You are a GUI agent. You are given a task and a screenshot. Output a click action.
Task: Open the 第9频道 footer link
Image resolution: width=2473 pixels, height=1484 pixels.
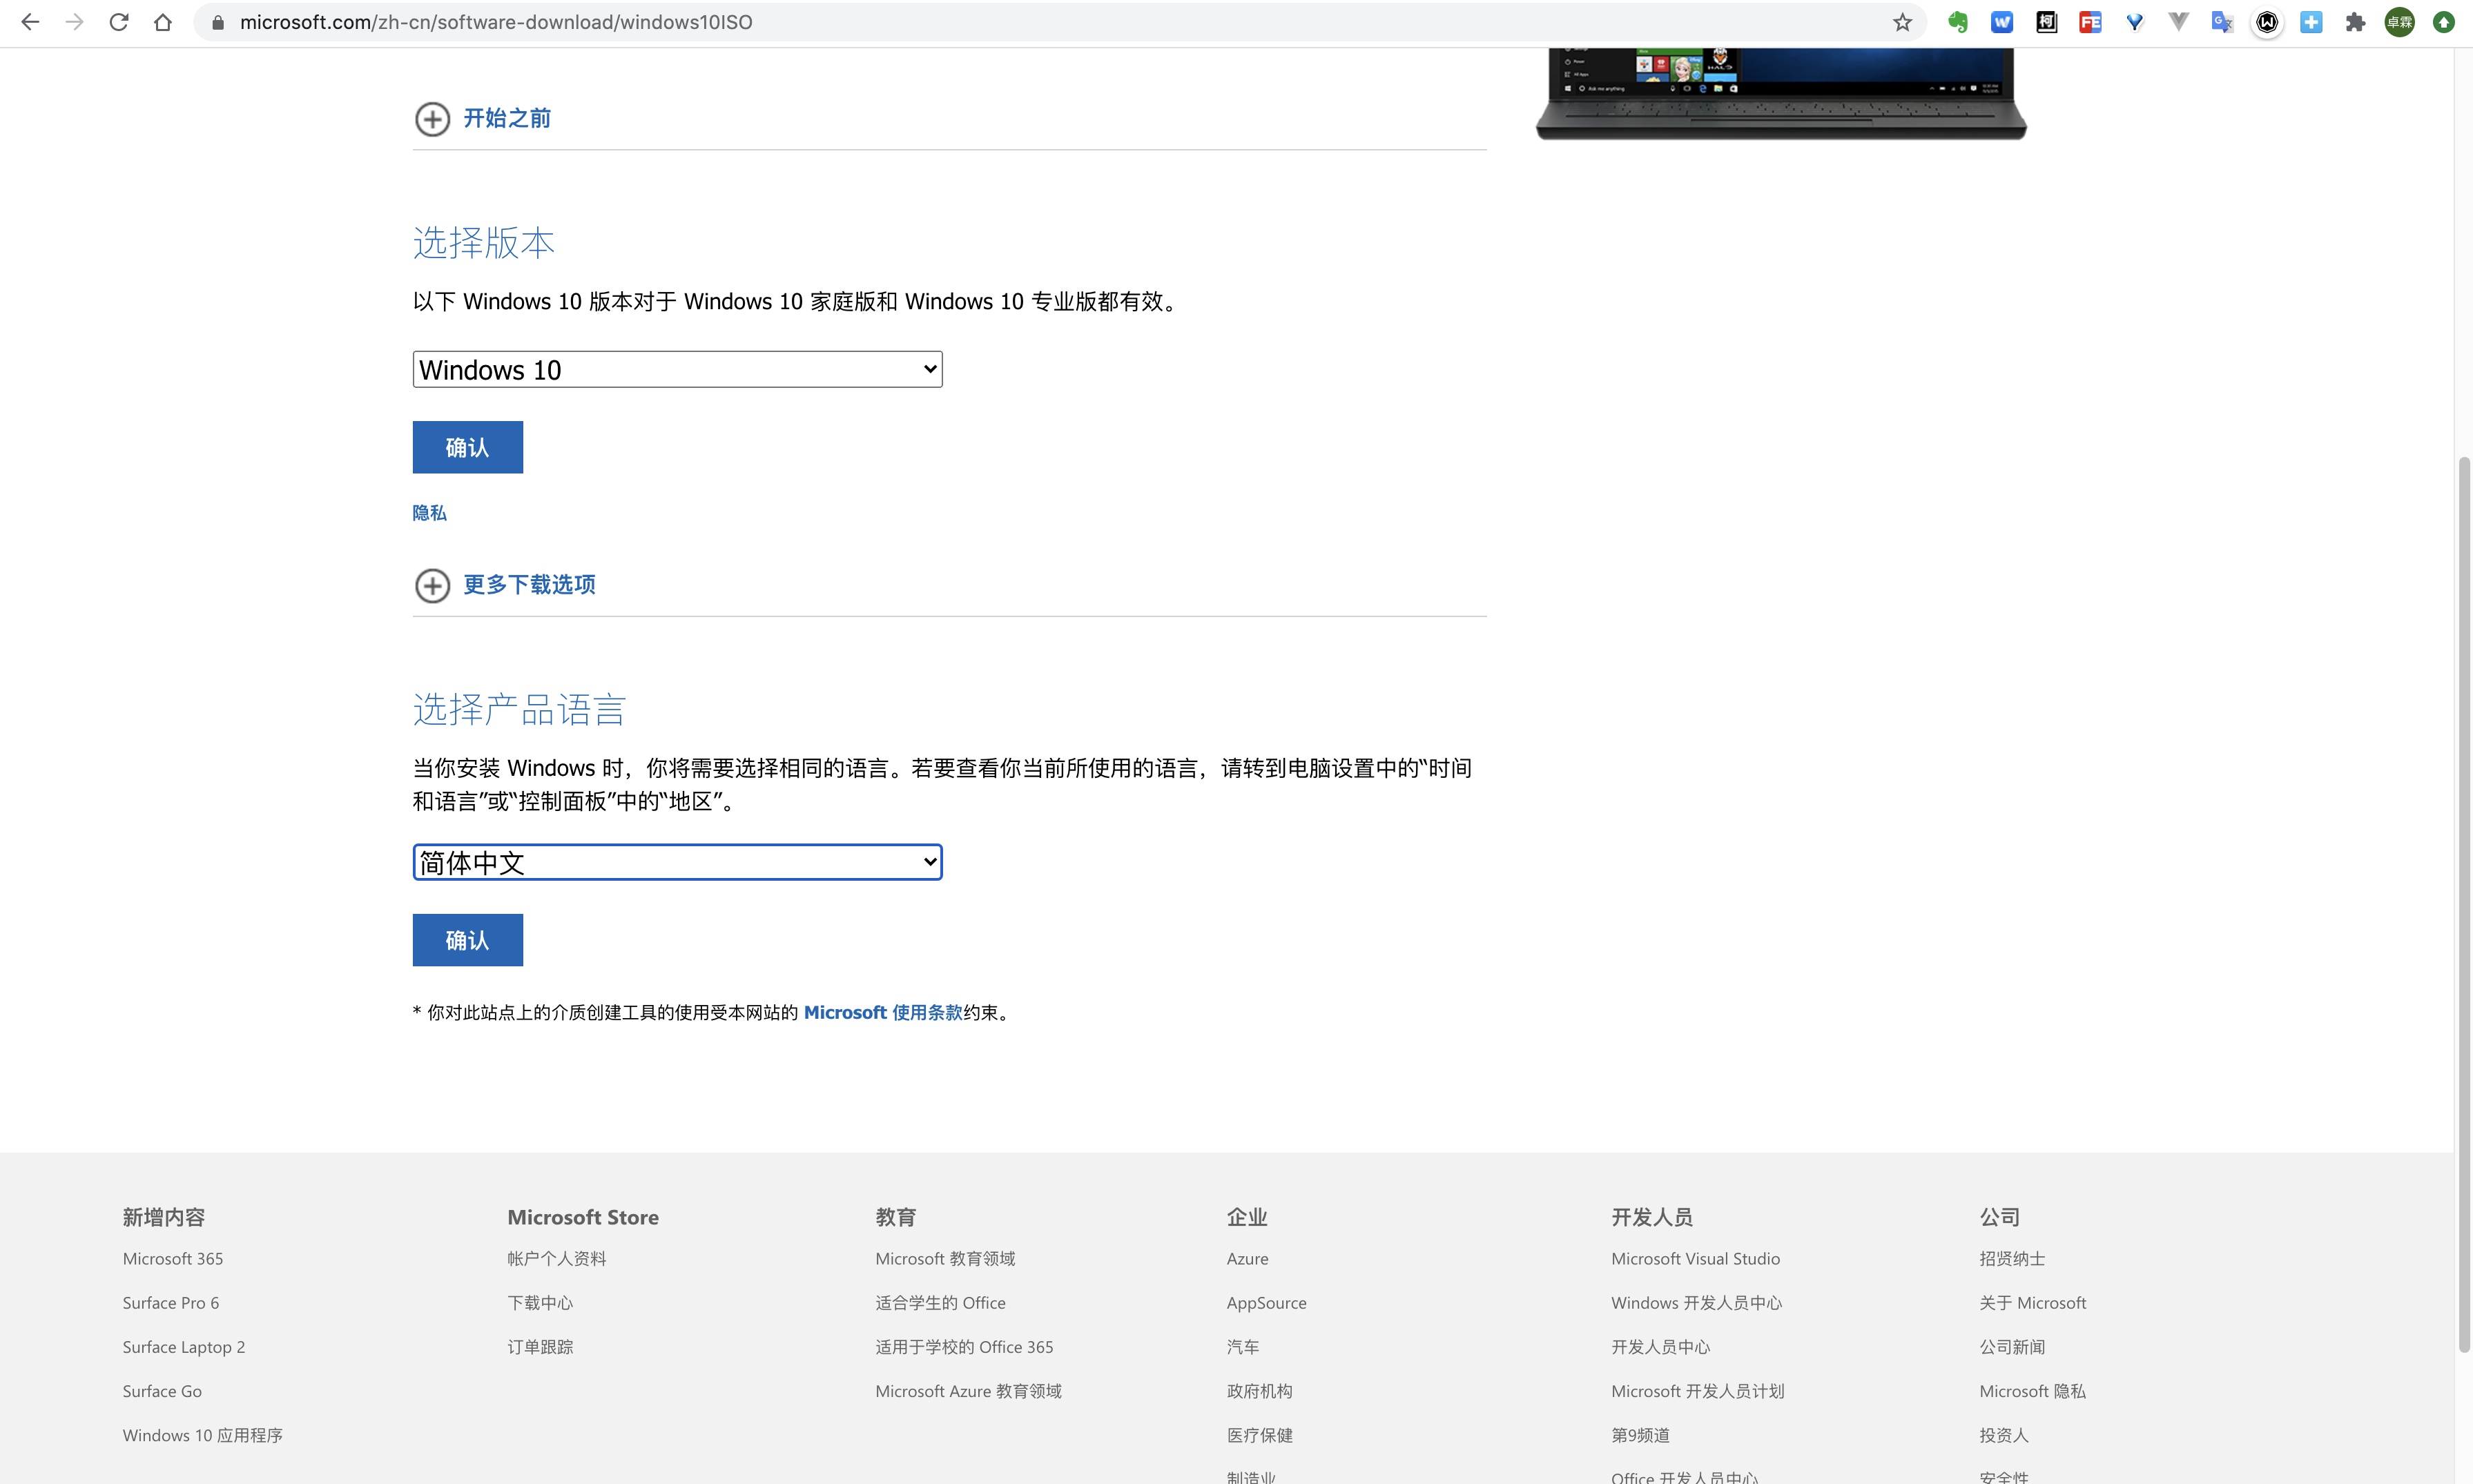click(1640, 1435)
